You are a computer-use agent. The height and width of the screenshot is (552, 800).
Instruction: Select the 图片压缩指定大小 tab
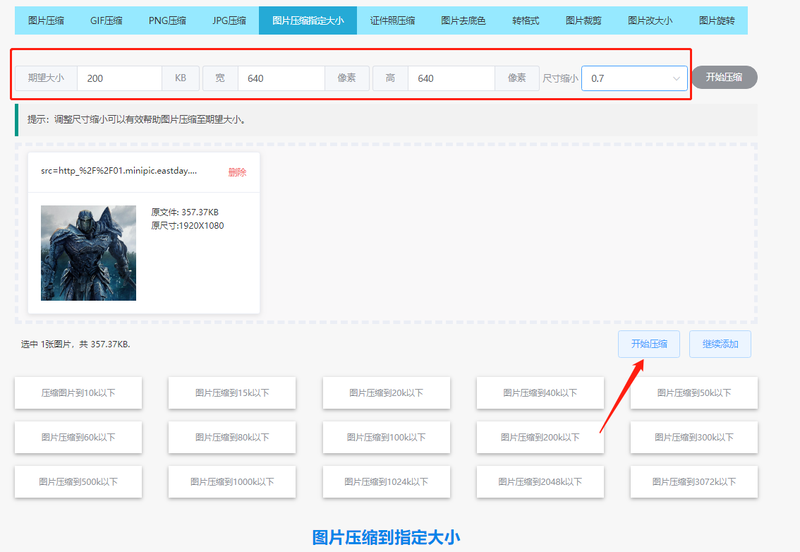click(308, 20)
